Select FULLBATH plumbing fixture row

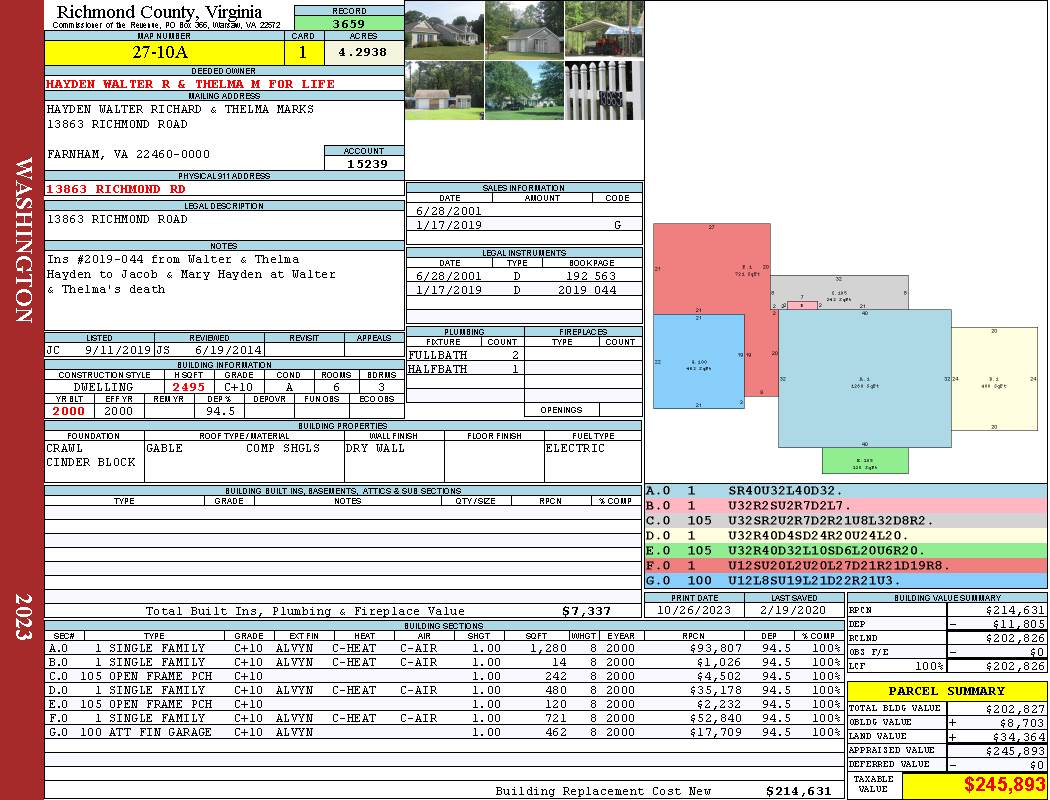point(465,355)
